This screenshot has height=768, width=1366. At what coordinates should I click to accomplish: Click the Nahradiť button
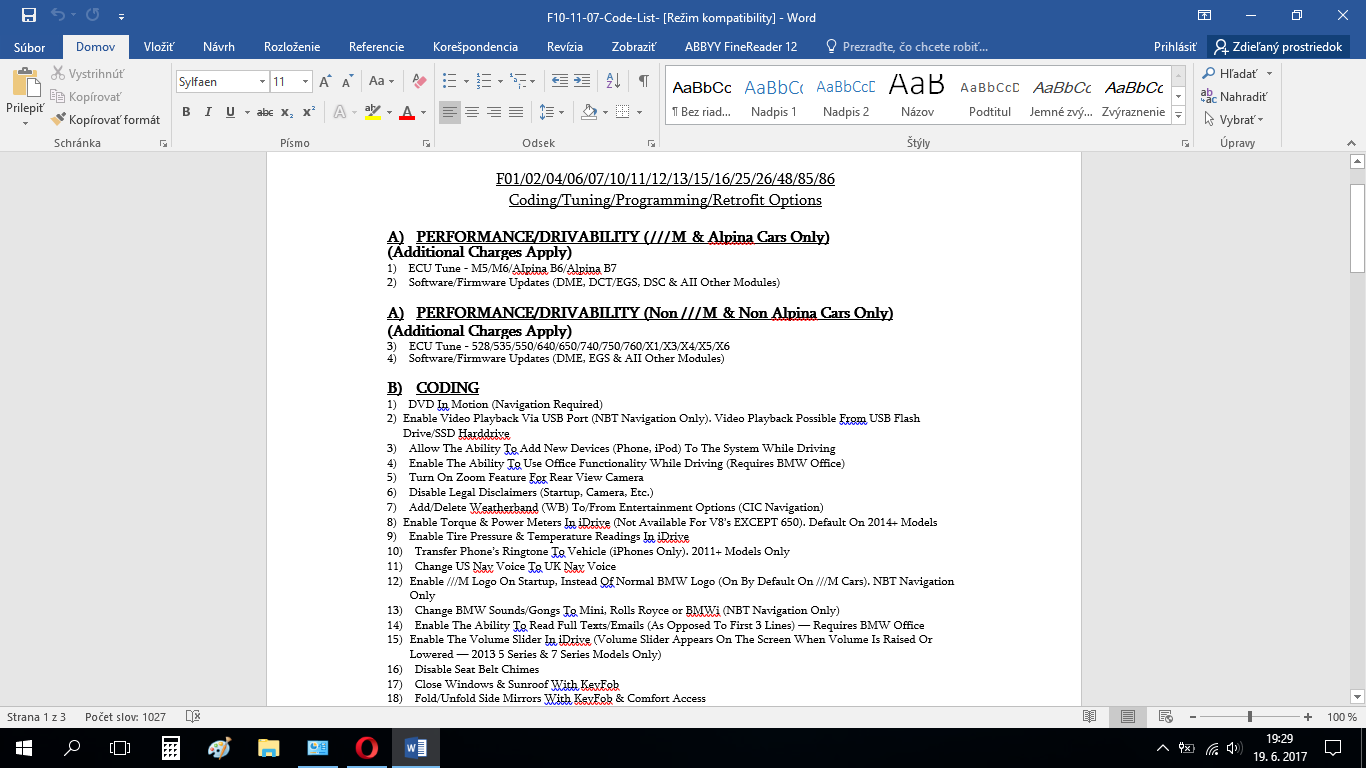click(x=1234, y=97)
